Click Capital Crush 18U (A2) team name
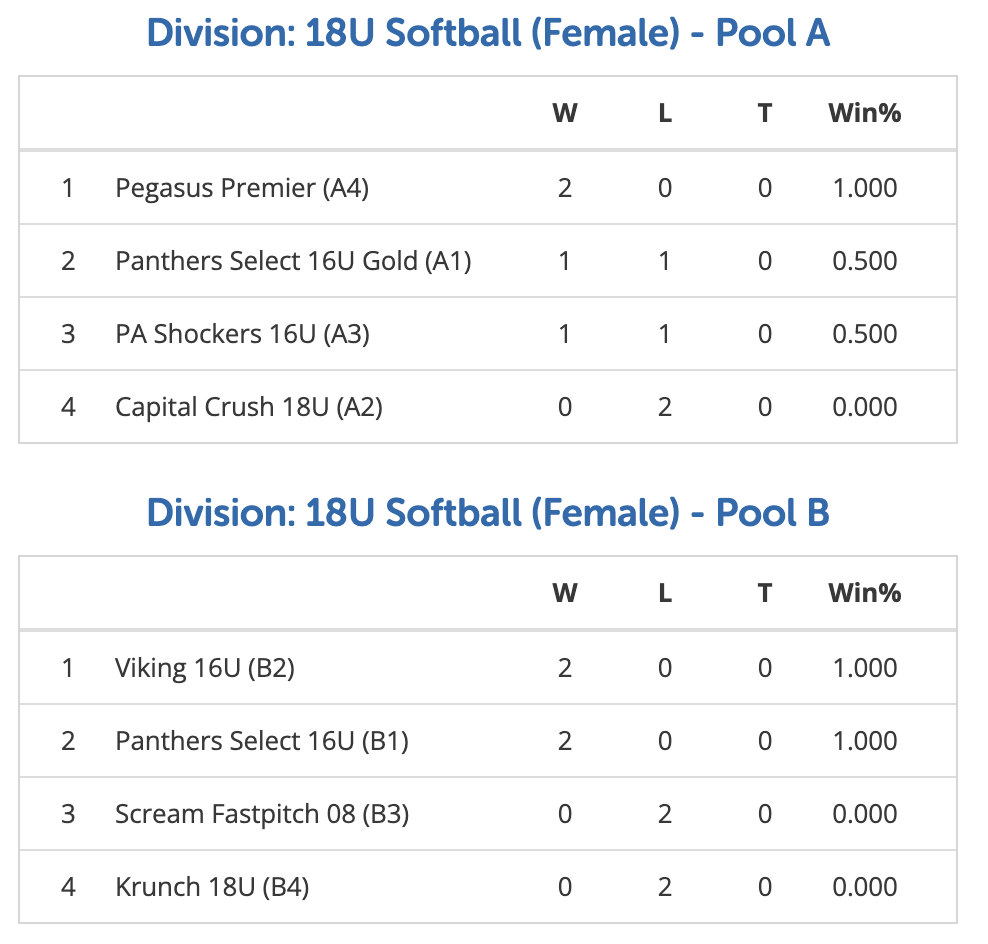The height and width of the screenshot is (944, 988). click(x=249, y=407)
